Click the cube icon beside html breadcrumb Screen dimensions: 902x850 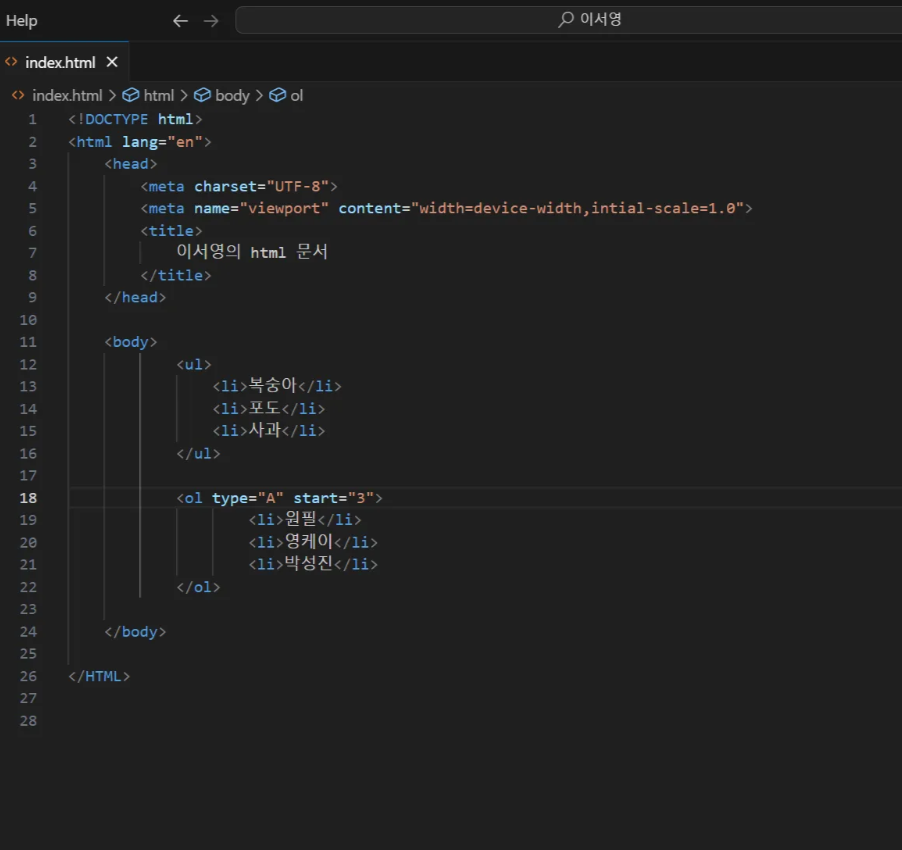point(130,95)
